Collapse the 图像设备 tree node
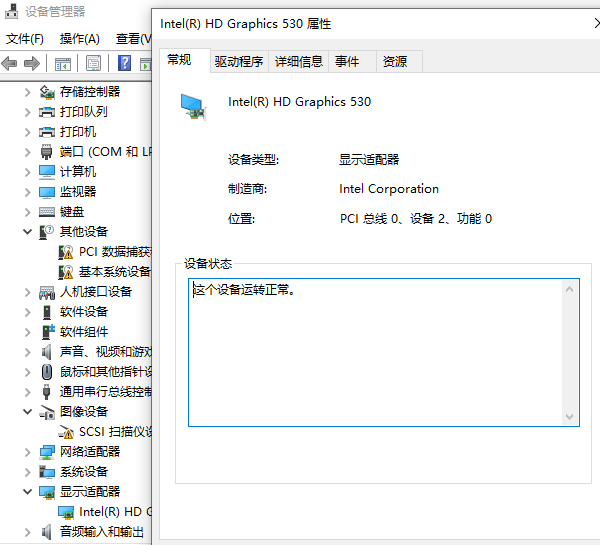 [x=28, y=412]
